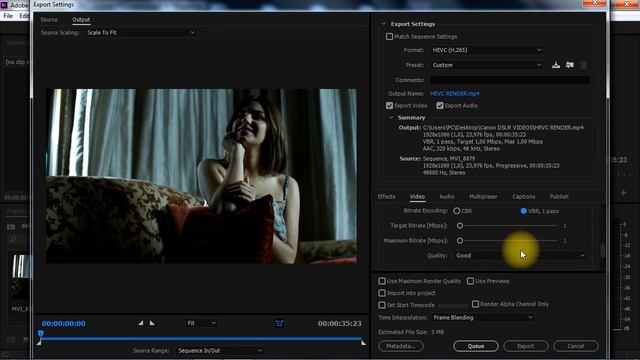Check Set Start Timecode option
The width and height of the screenshot is (640, 360).
click(x=382, y=304)
